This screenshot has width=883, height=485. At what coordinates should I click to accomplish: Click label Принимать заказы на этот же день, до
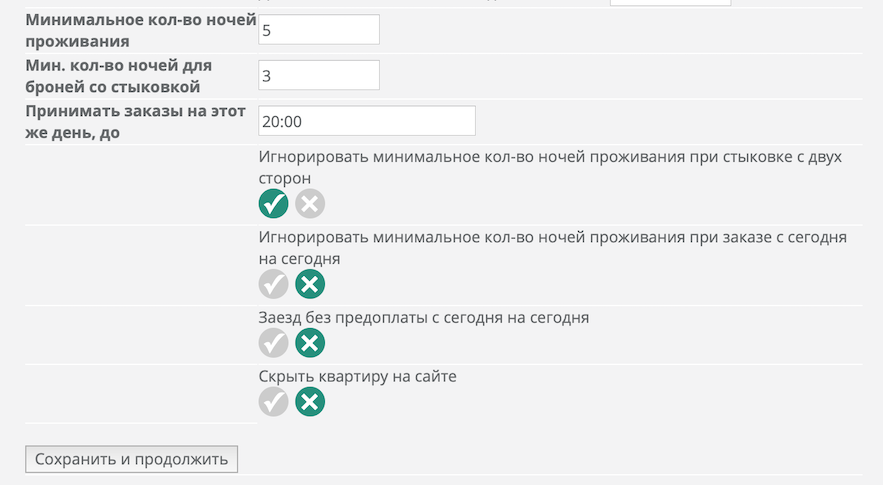(136, 122)
